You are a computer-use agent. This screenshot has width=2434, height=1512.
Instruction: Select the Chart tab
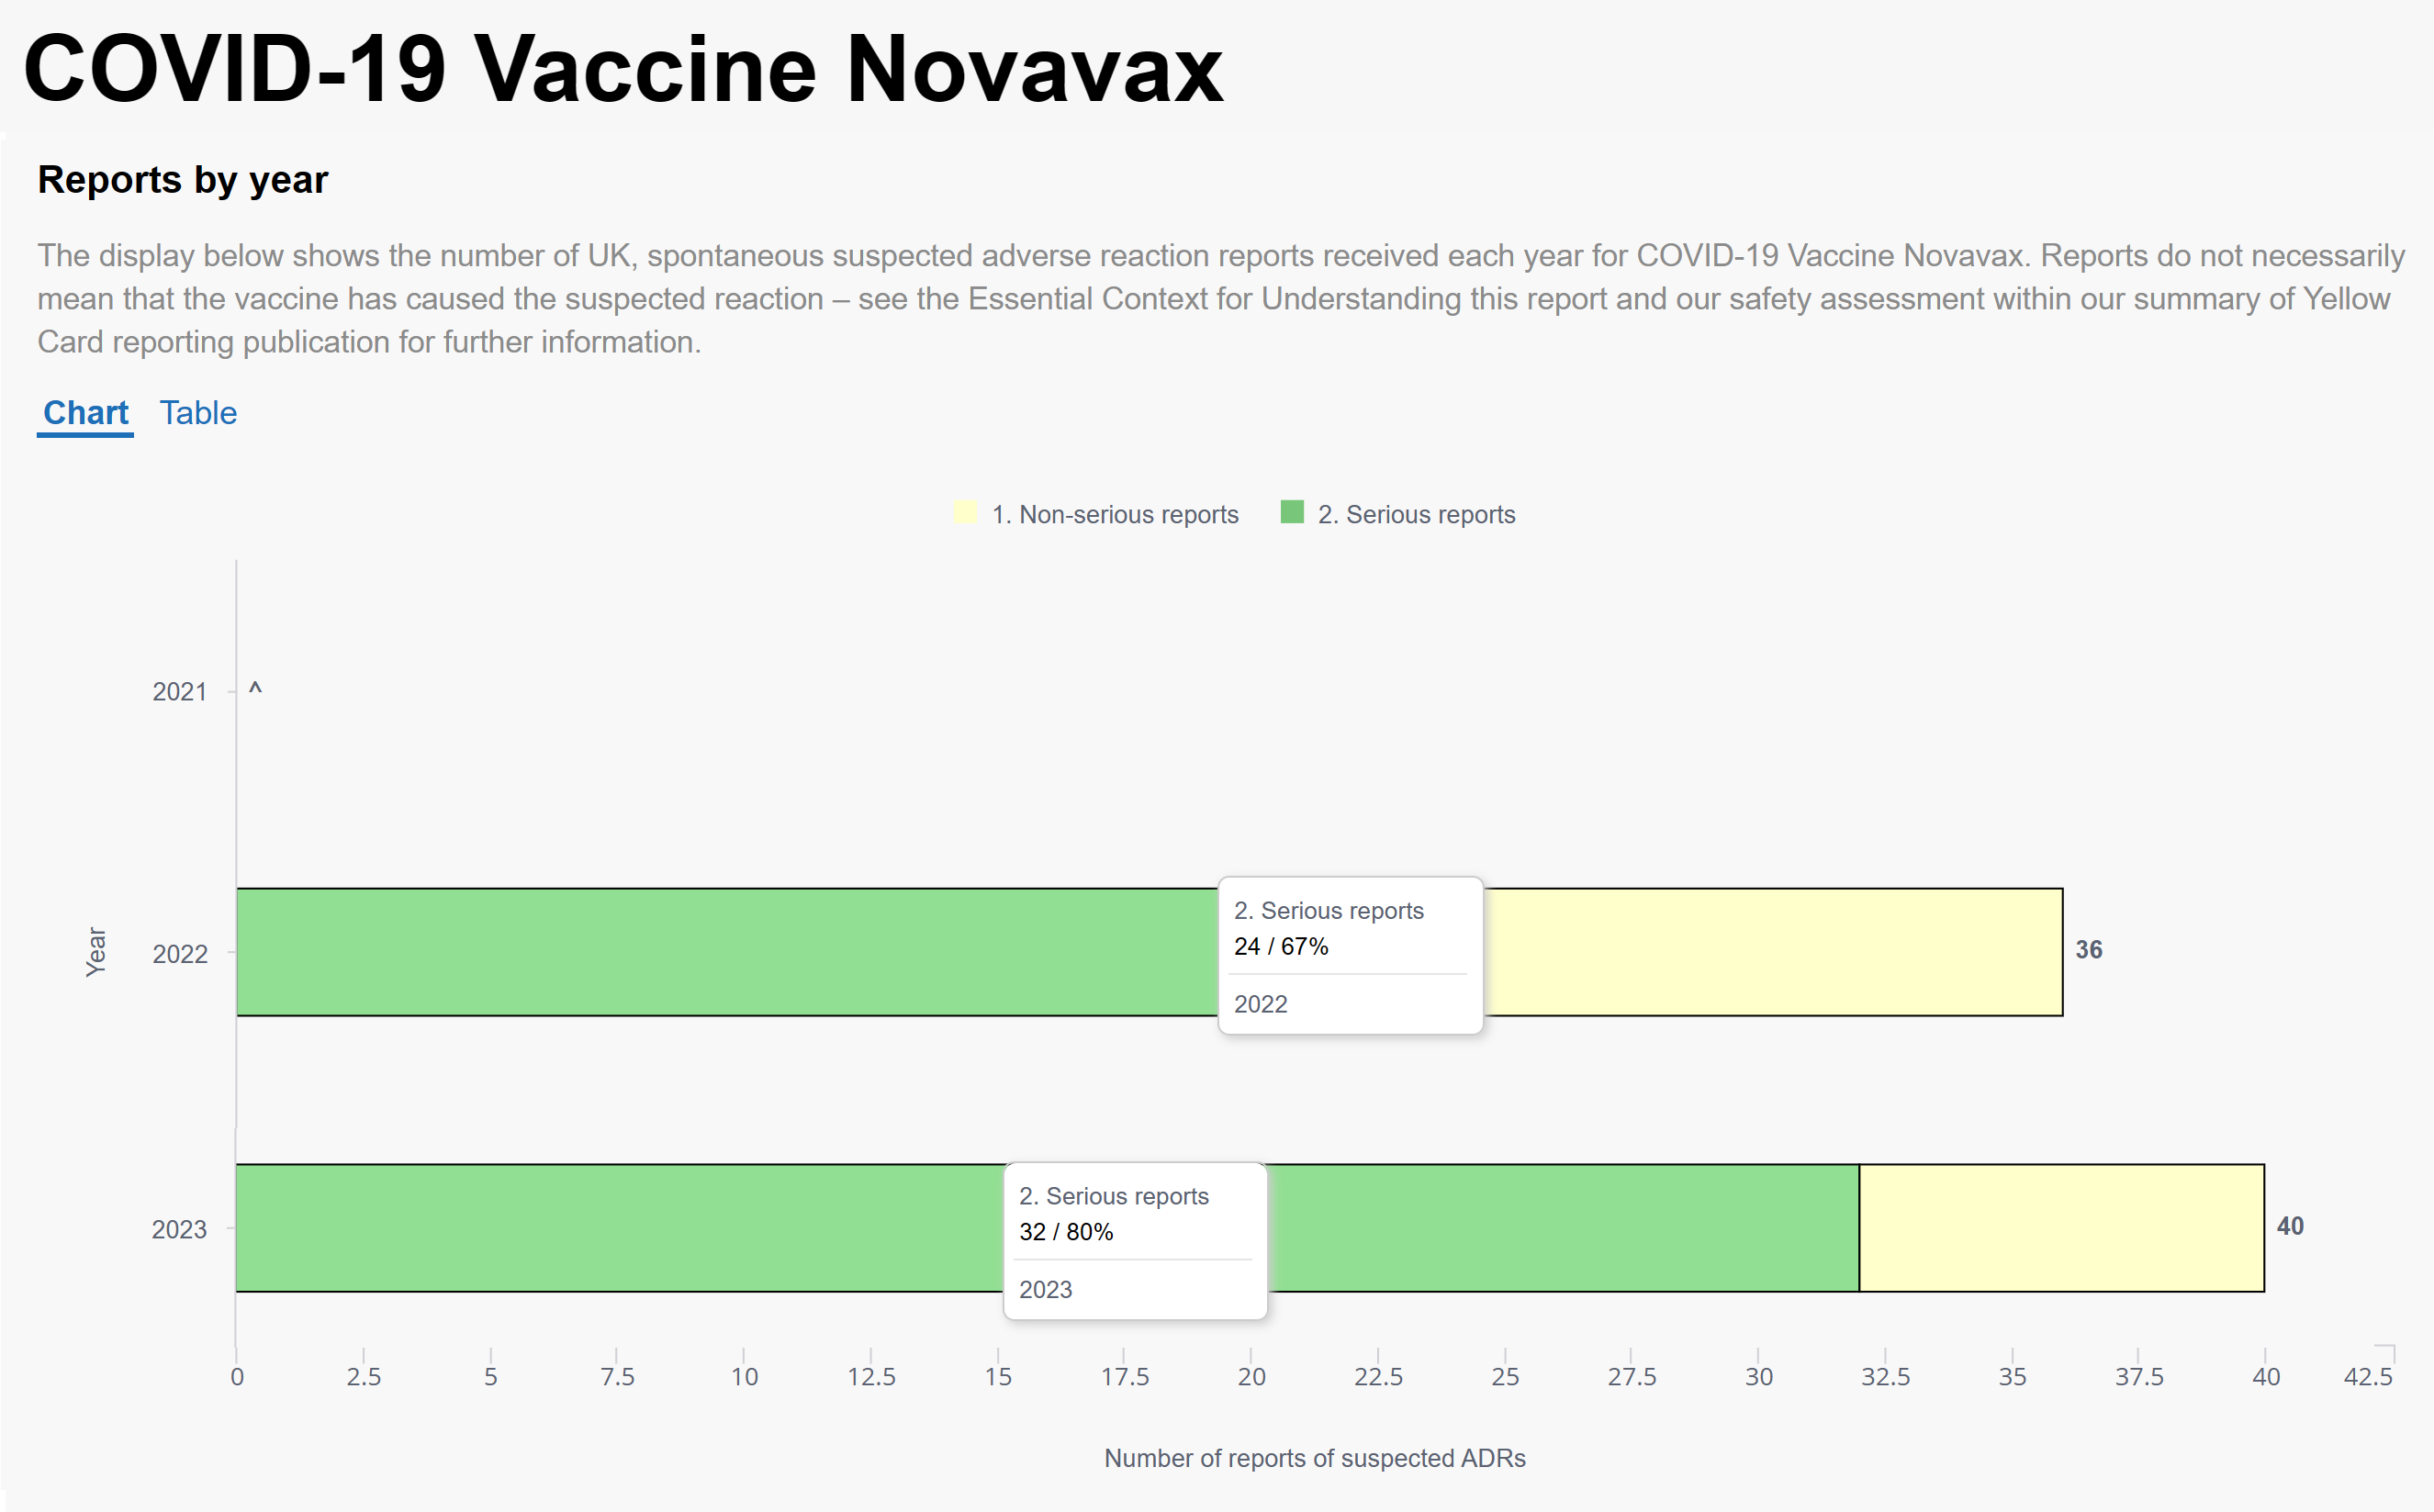click(86, 413)
